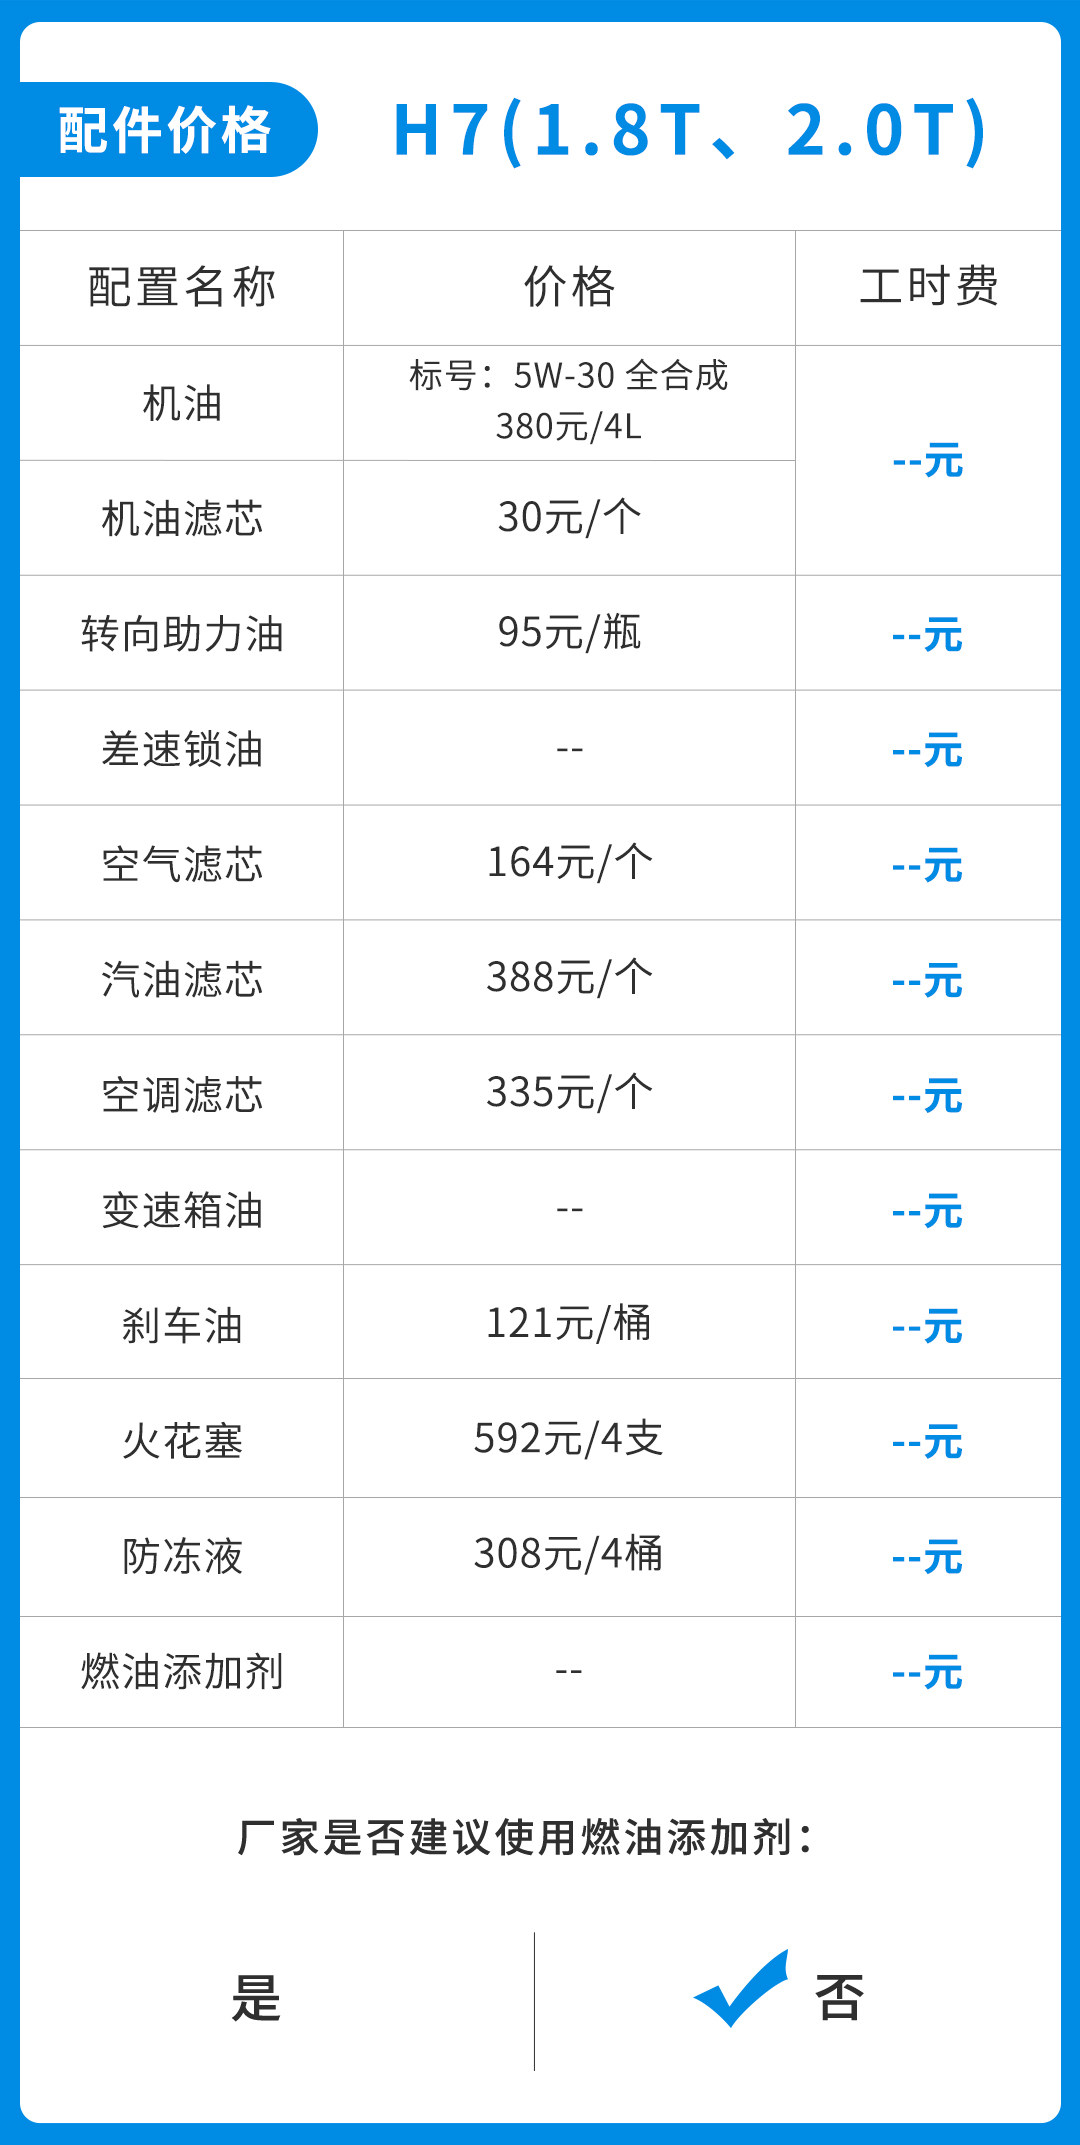This screenshot has width=1080, height=2145.
Task: Click the 592元/4支 spark plug price
Action: tap(569, 1439)
